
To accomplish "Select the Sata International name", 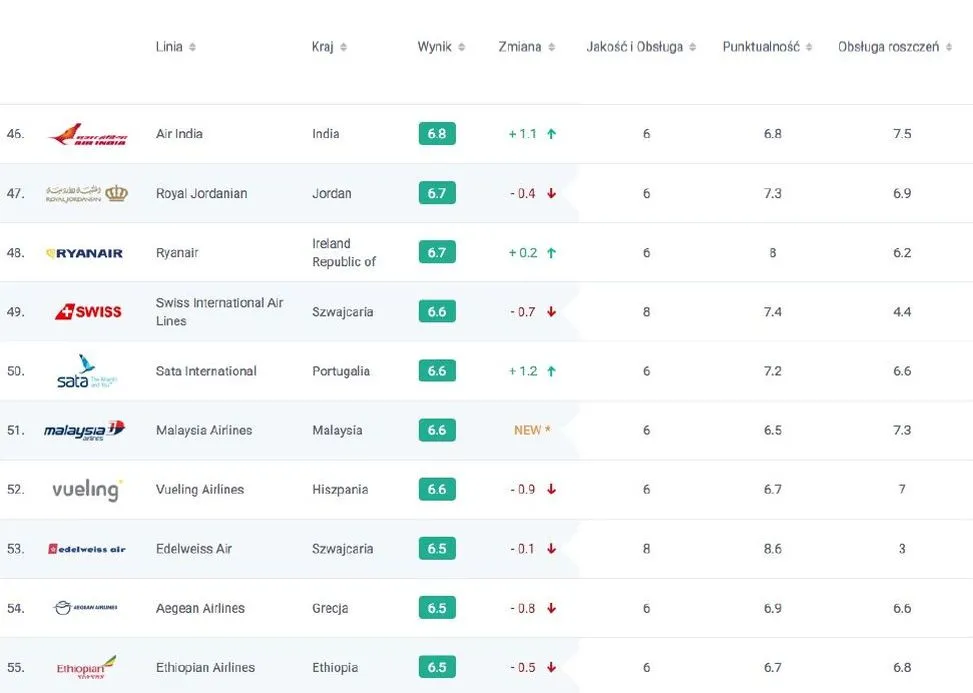I will [206, 372].
